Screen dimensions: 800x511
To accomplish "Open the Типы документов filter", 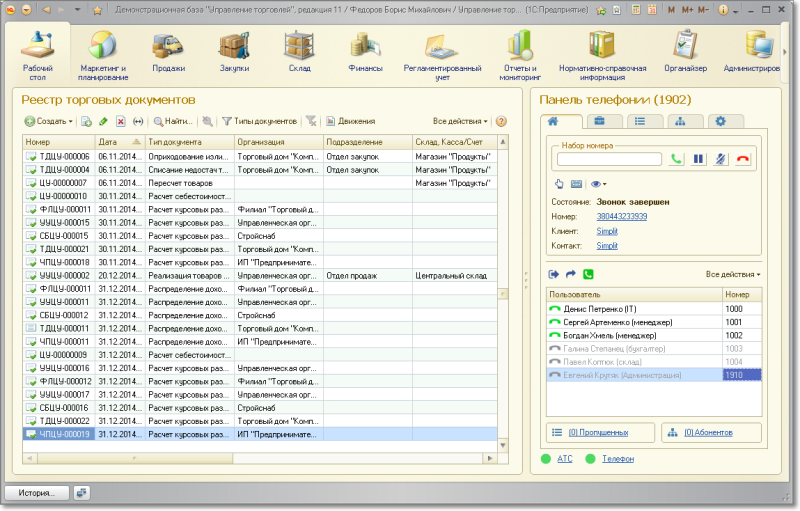I will [x=259, y=121].
